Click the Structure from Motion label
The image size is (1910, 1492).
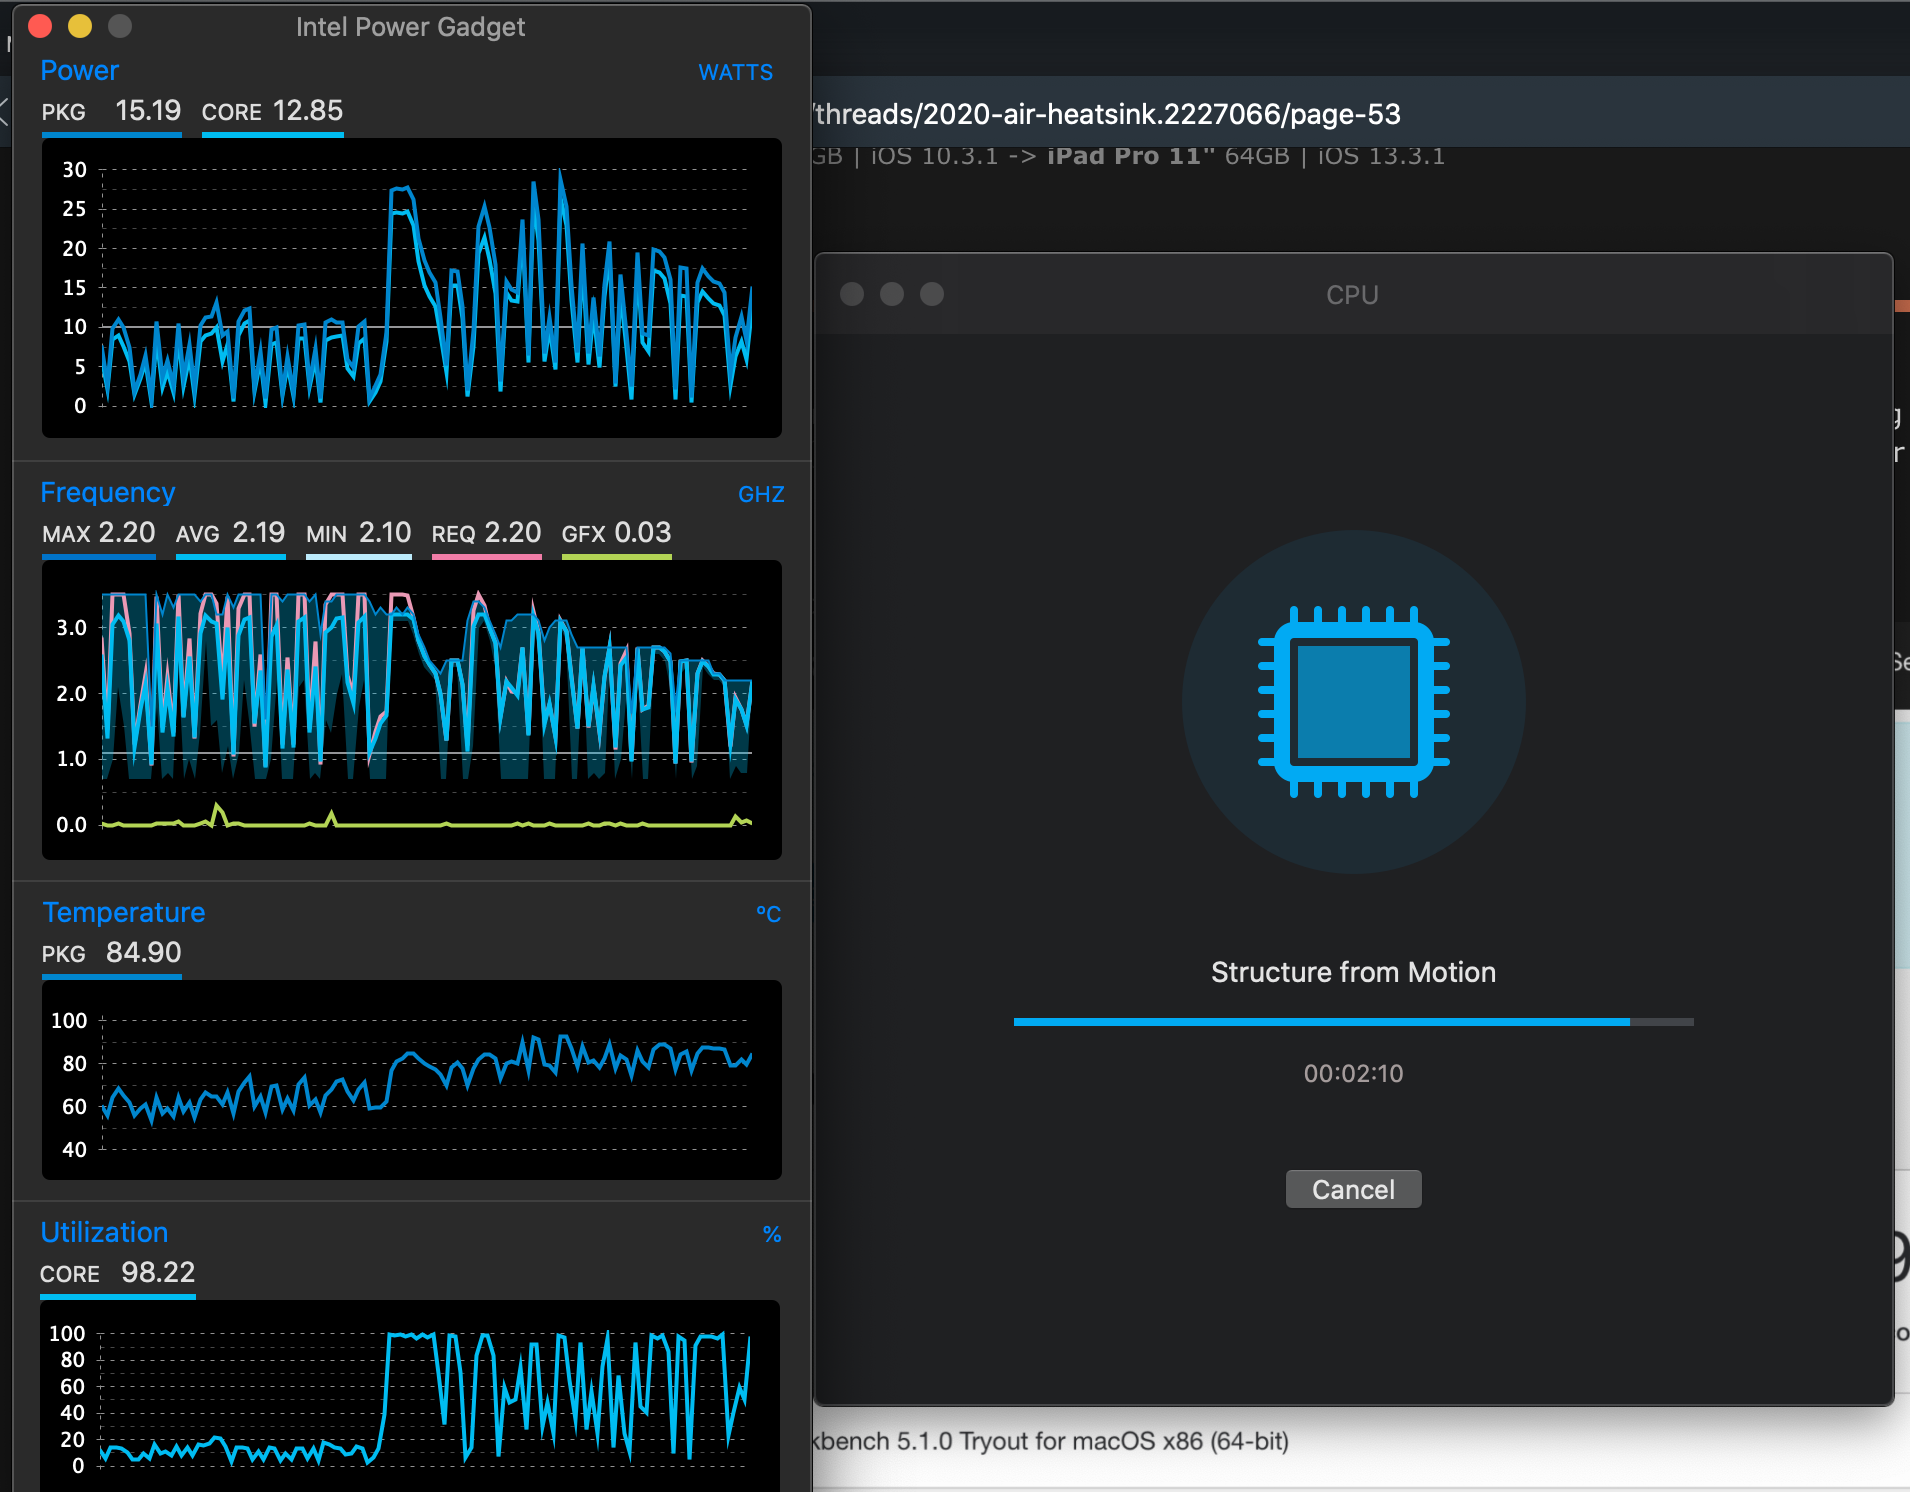(1353, 972)
